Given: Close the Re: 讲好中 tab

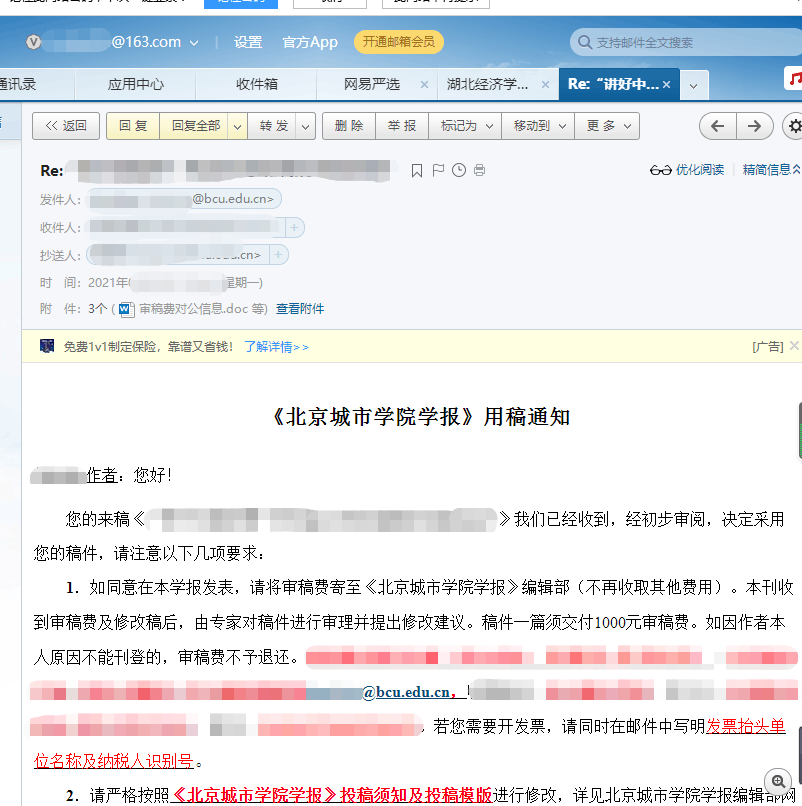Looking at the screenshot, I should (666, 85).
